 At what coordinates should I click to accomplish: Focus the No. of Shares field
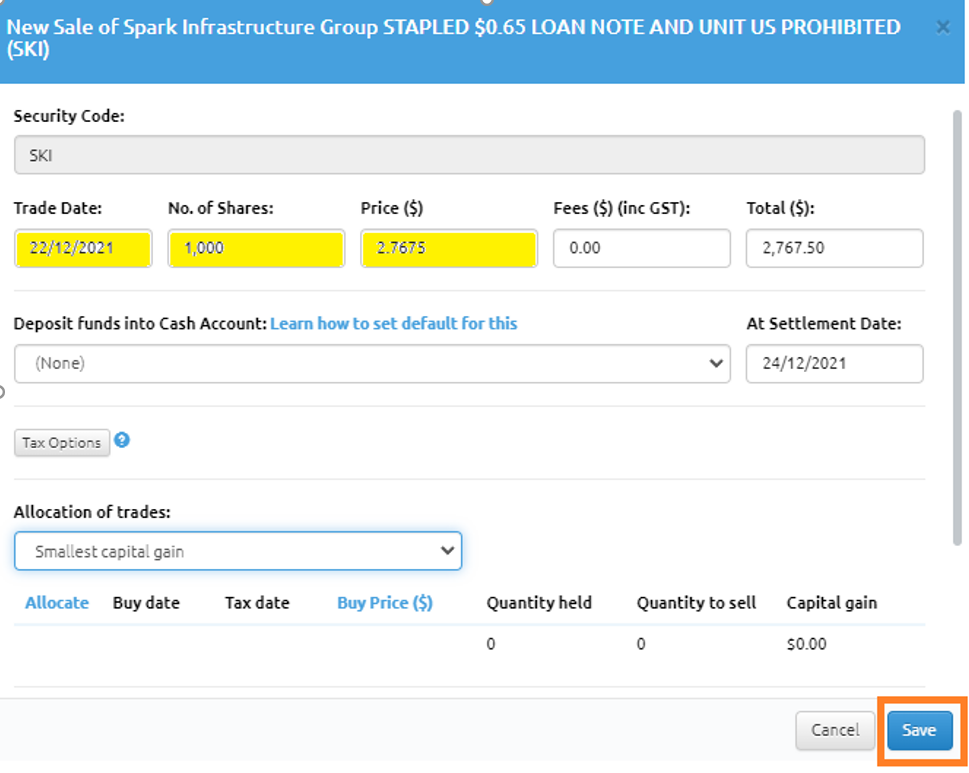(x=256, y=248)
